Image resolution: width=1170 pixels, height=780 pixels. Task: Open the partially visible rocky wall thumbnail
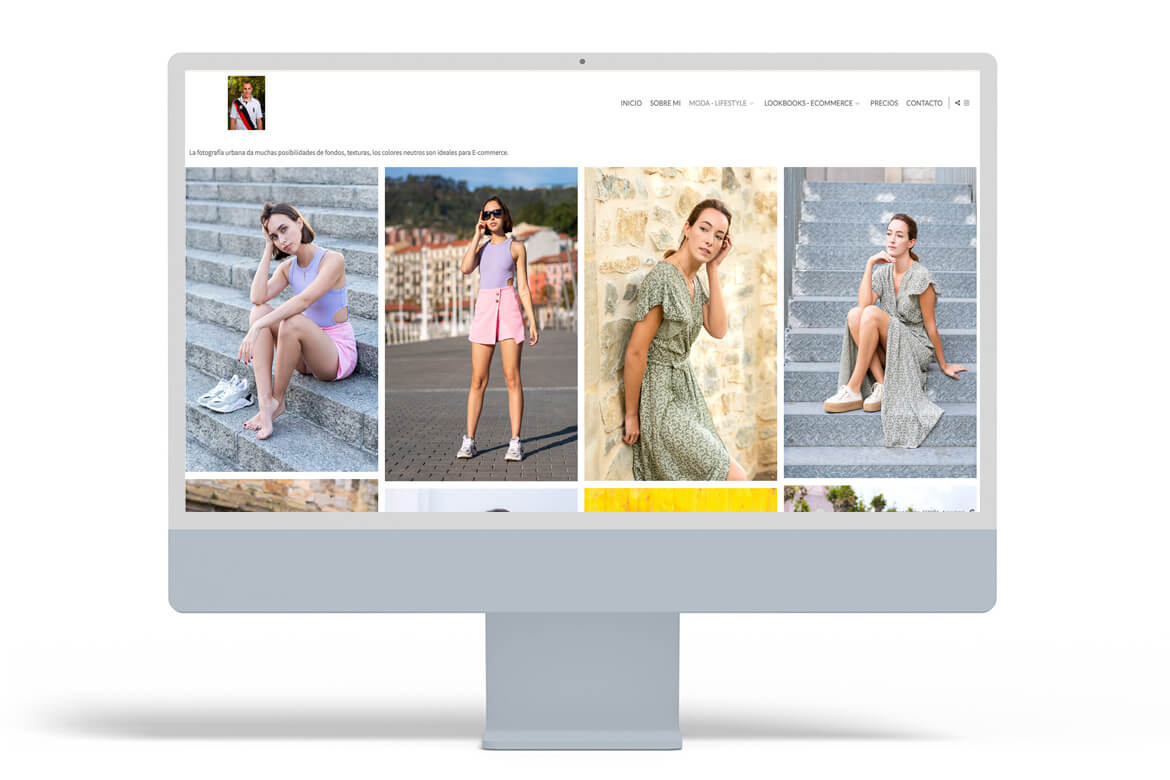(282, 496)
